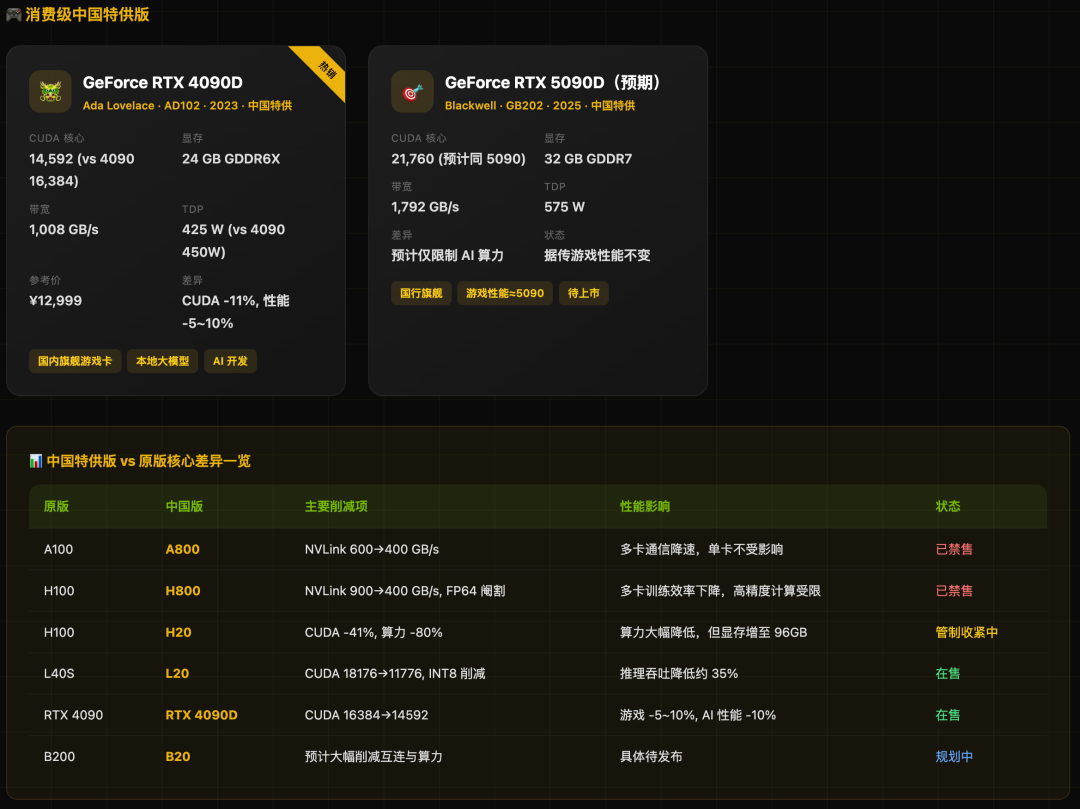Click the 具体待发布 cell
Image resolution: width=1080 pixels, height=809 pixels.
point(651,756)
